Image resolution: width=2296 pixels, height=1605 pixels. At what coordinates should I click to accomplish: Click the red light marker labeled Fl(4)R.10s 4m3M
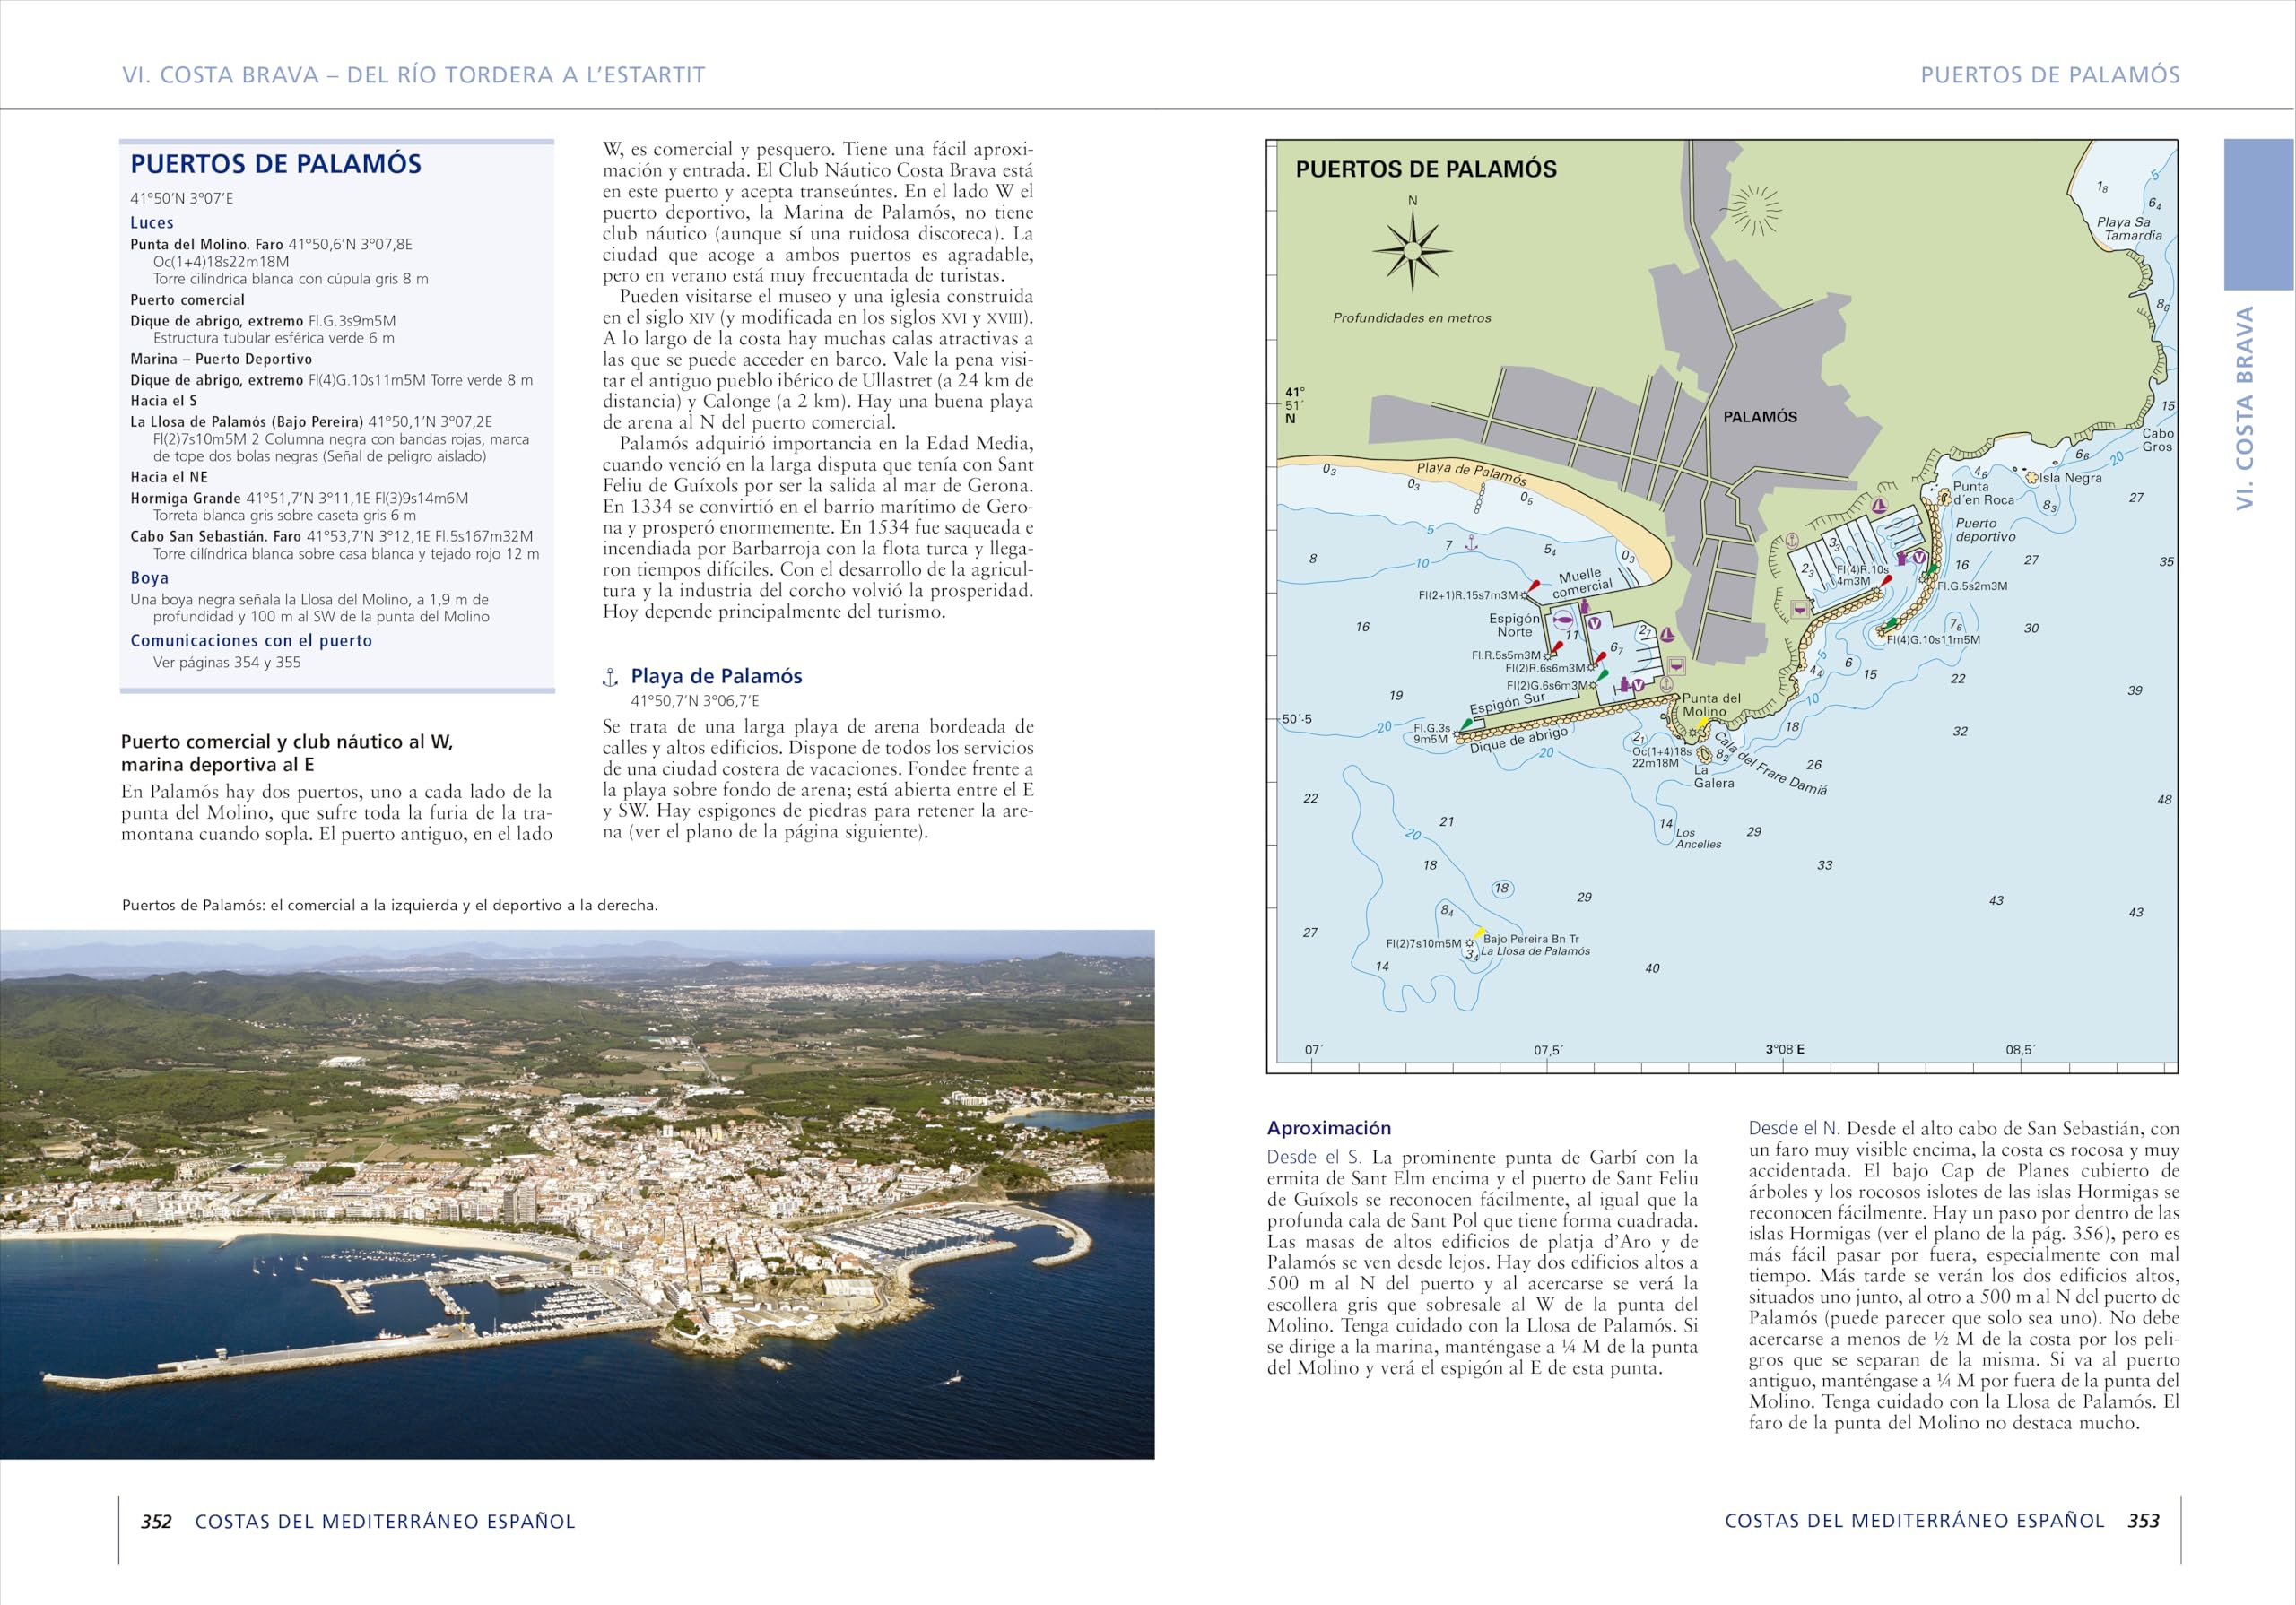[1885, 580]
